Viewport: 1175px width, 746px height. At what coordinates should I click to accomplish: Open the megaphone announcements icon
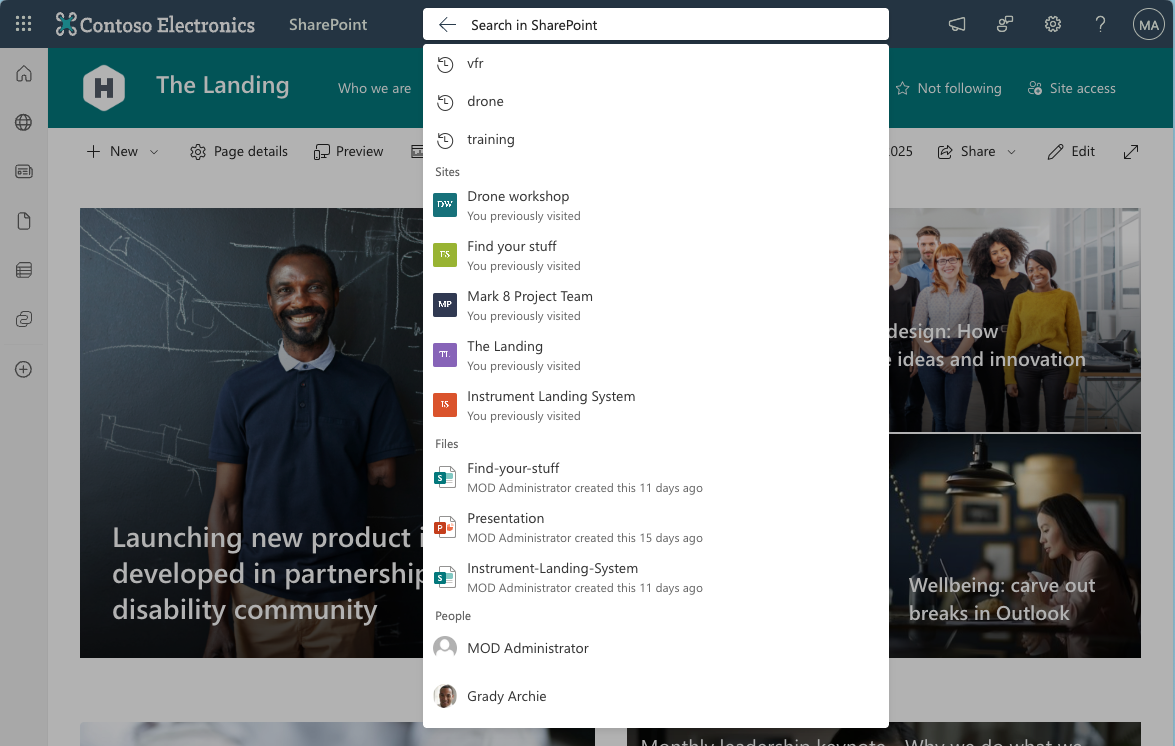point(957,25)
